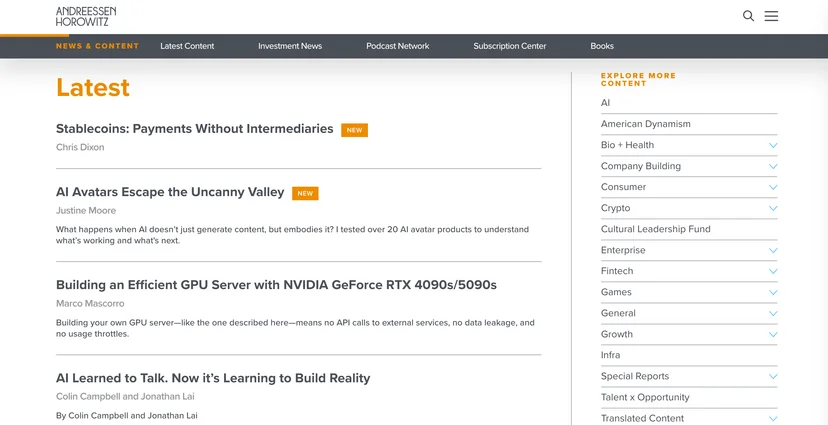Open the Infra category link
This screenshot has width=828, height=425.
coord(610,355)
